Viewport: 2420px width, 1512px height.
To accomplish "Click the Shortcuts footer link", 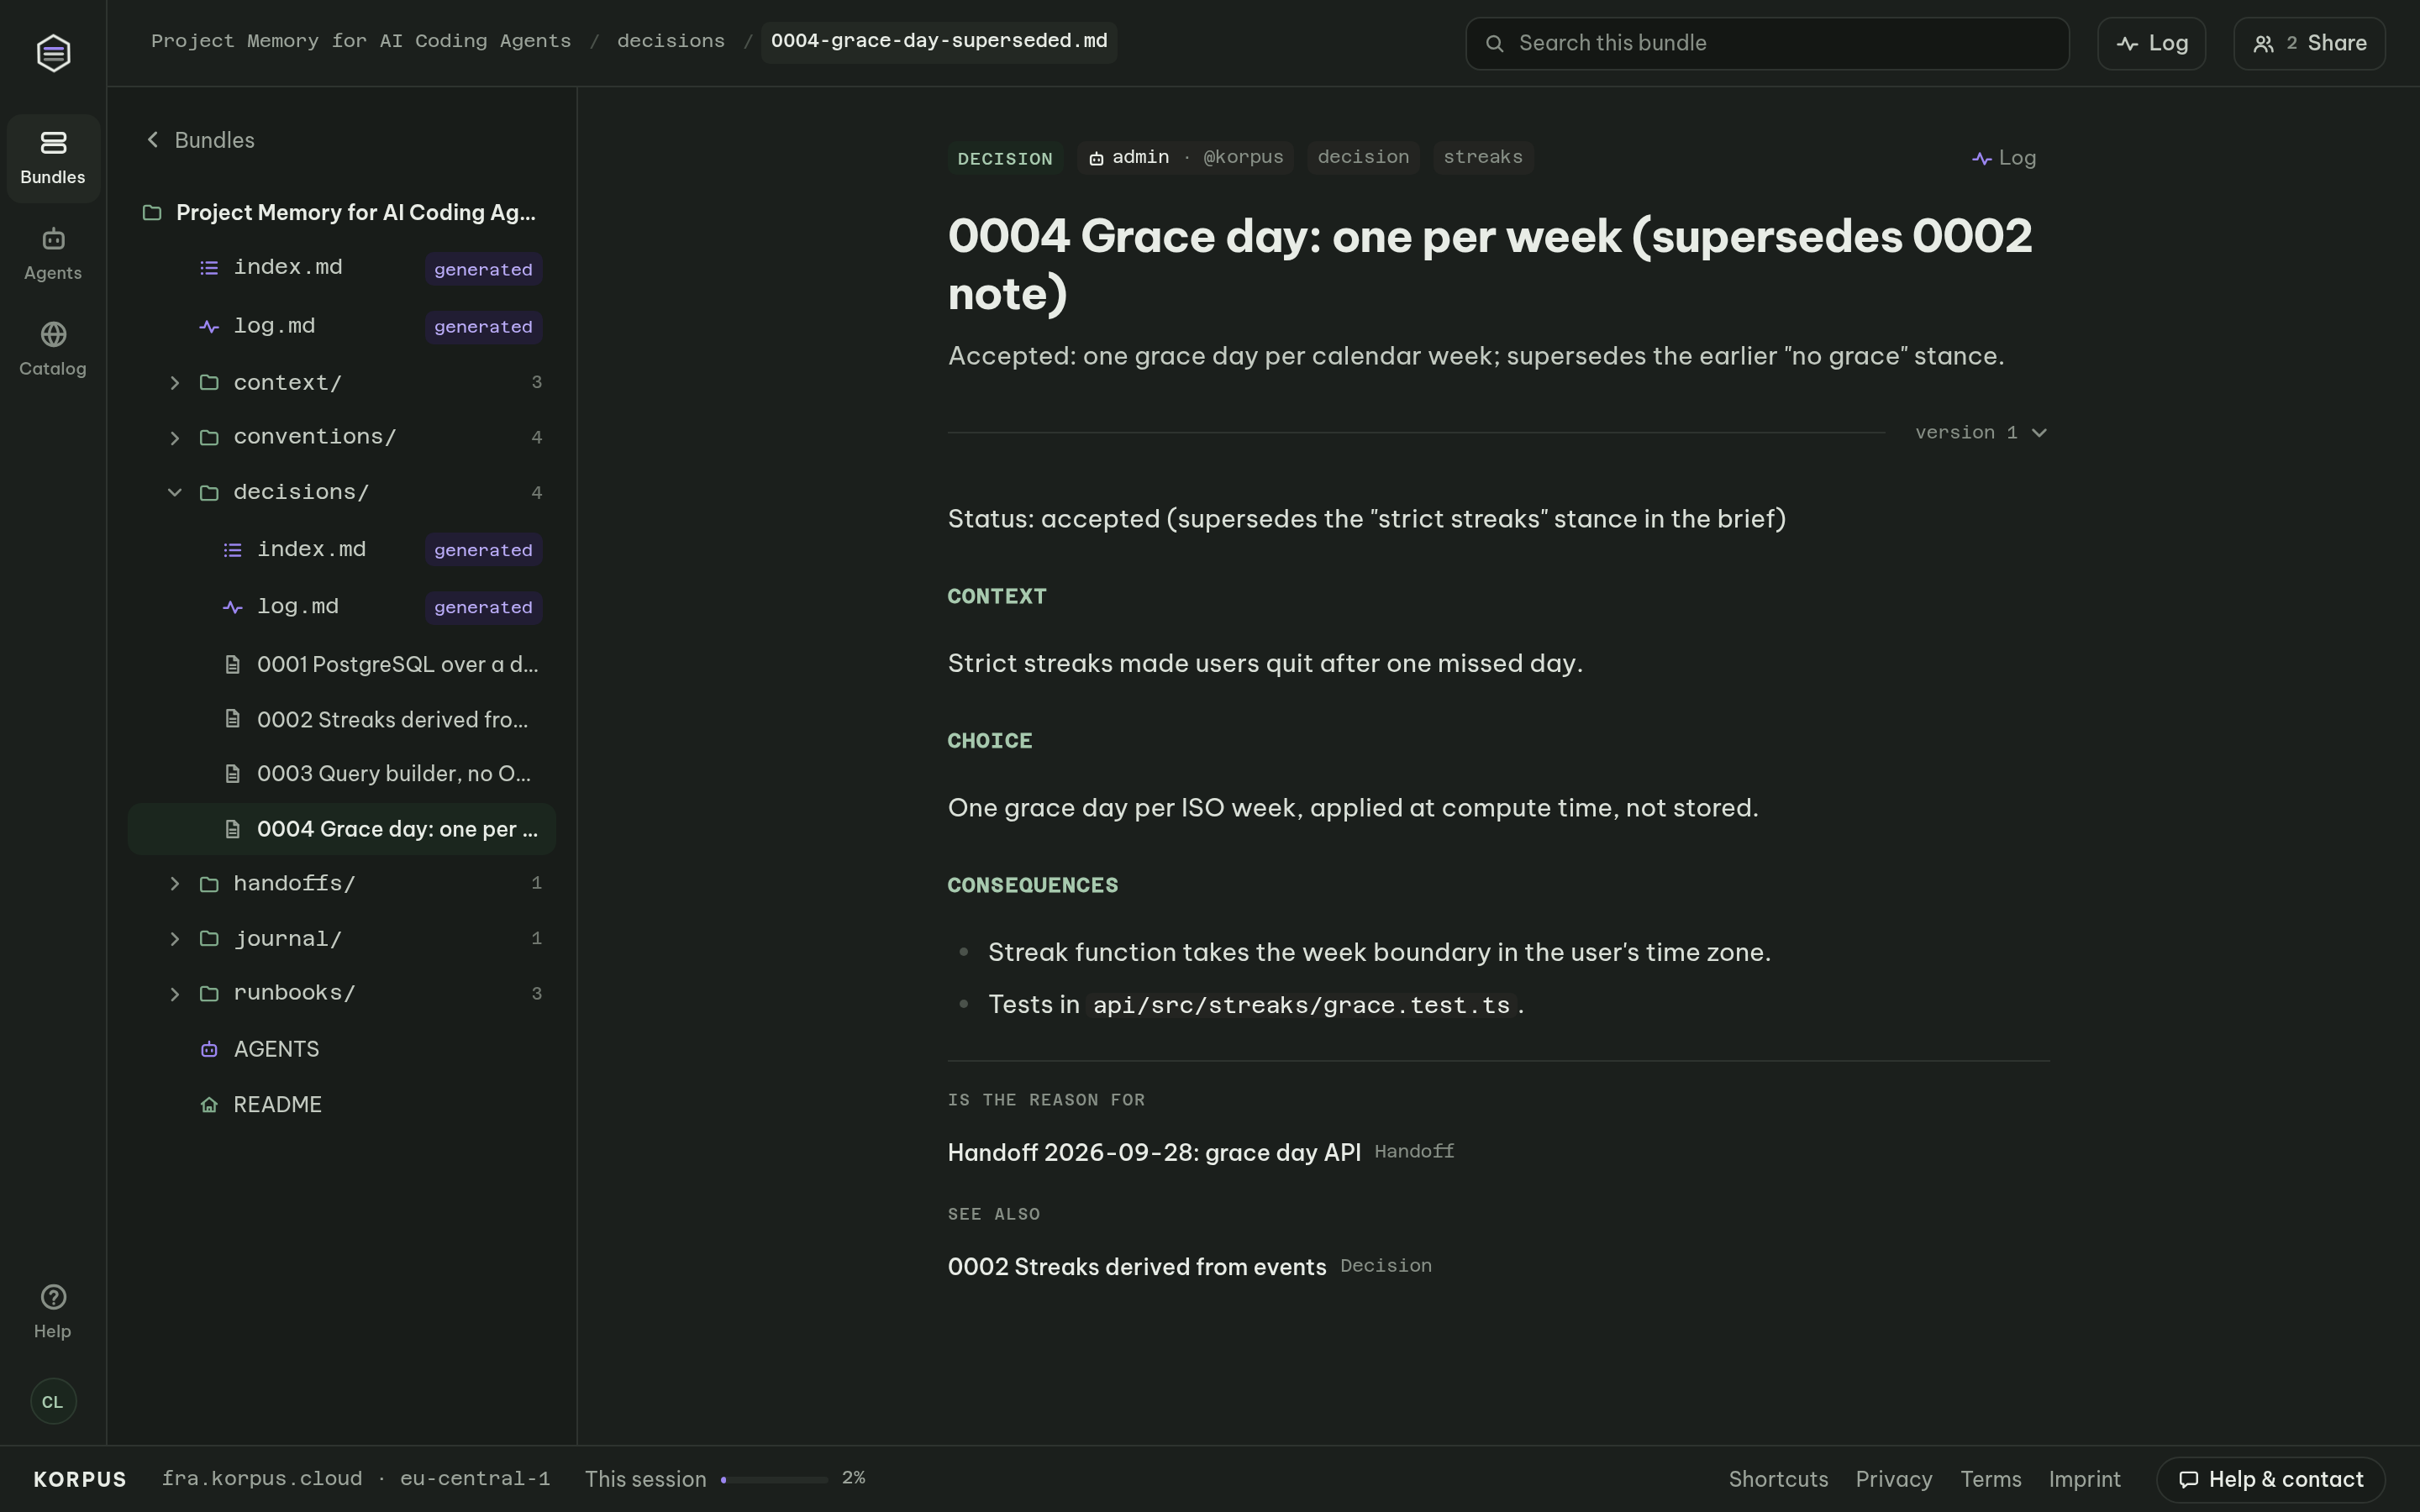I will point(1778,1479).
